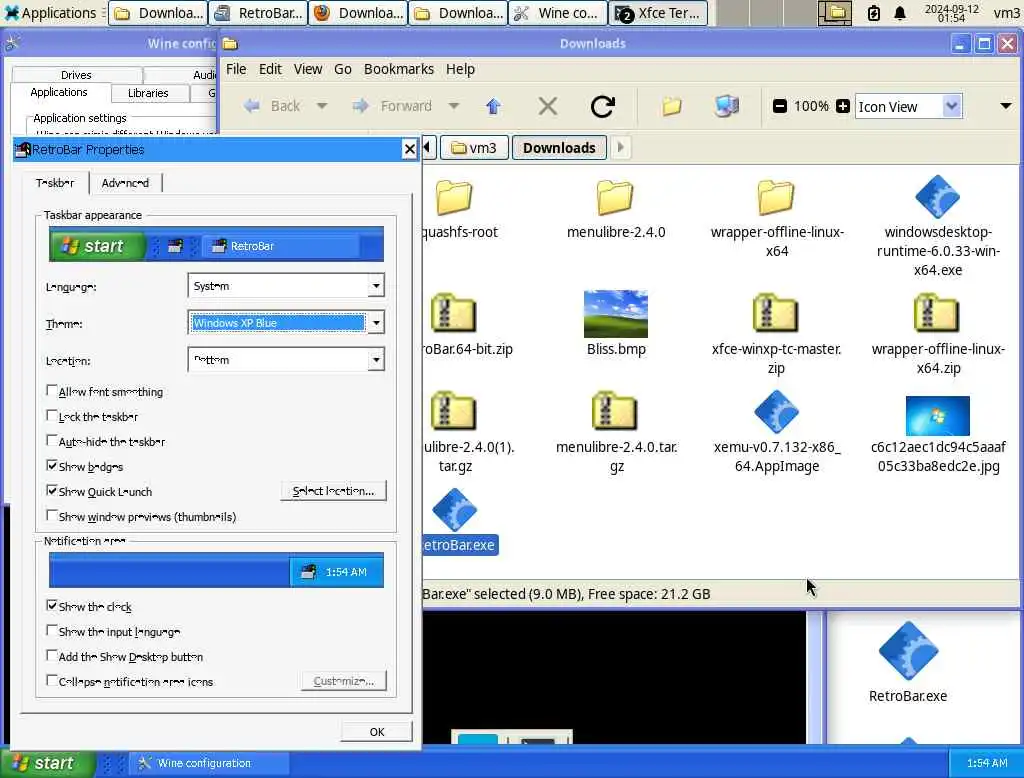Viewport: 1024px width, 778px height.
Task: Click the RetroBar.exe desktop icon at lower right
Action: tap(908, 651)
